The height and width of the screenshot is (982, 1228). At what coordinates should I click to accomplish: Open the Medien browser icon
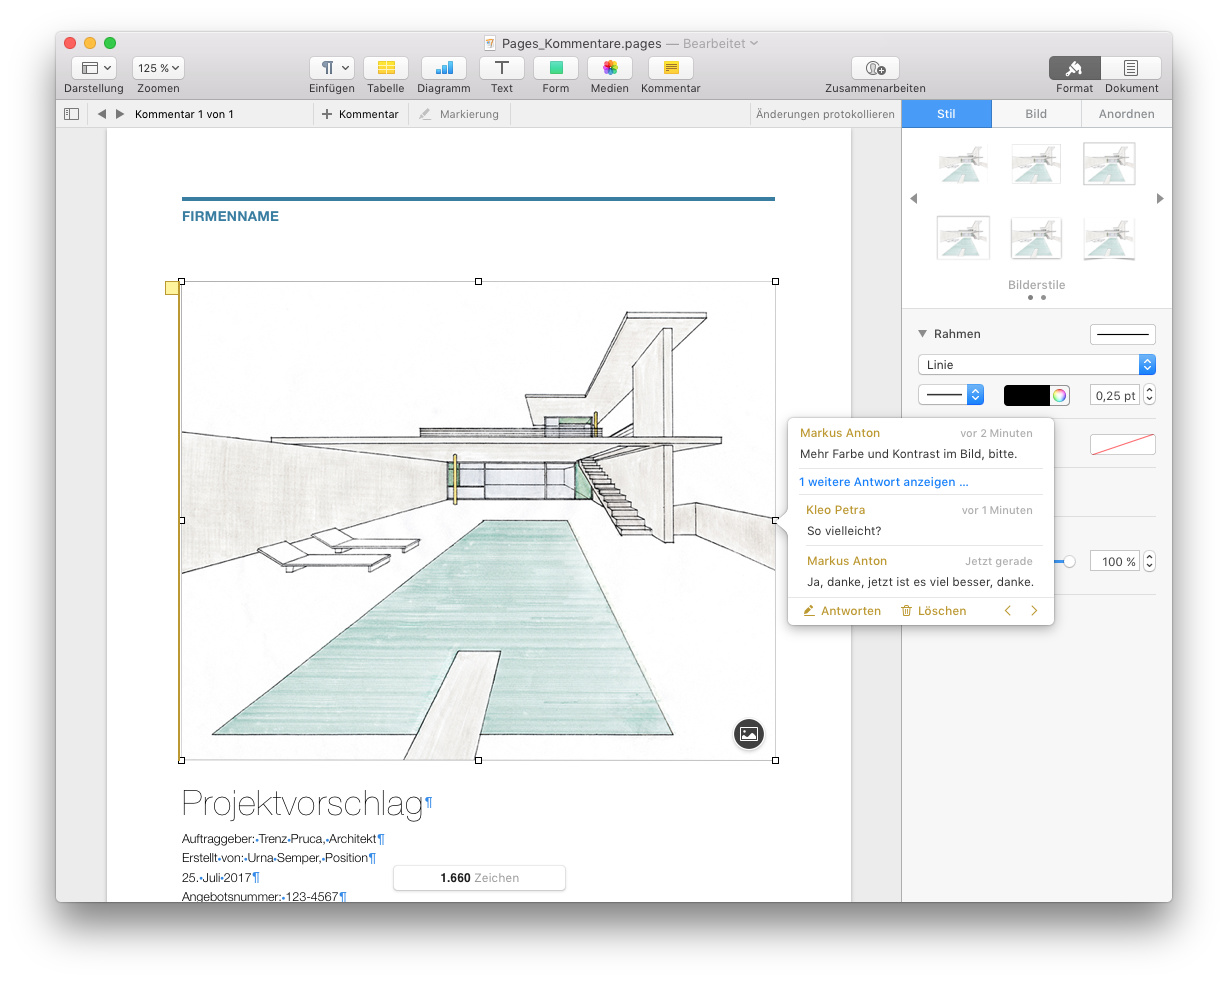(x=609, y=68)
